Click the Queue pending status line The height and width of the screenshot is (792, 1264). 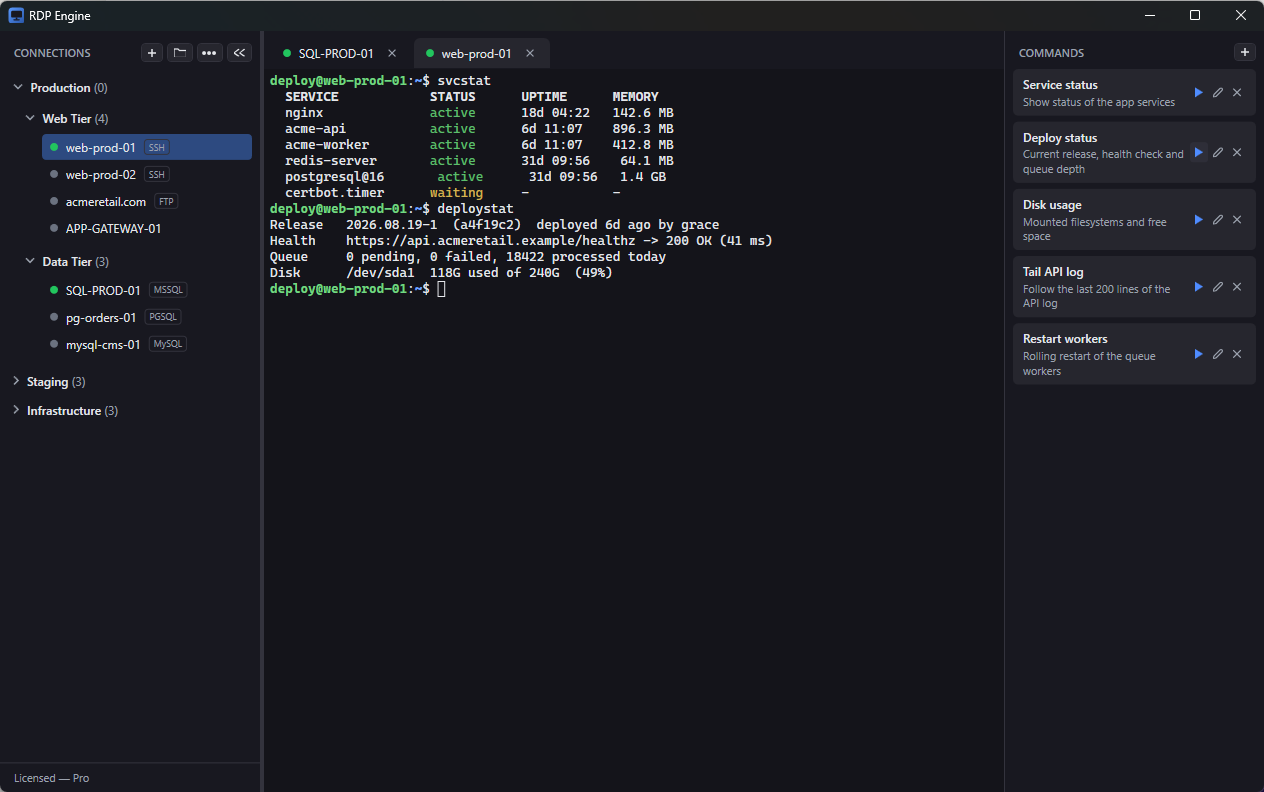tap(468, 257)
